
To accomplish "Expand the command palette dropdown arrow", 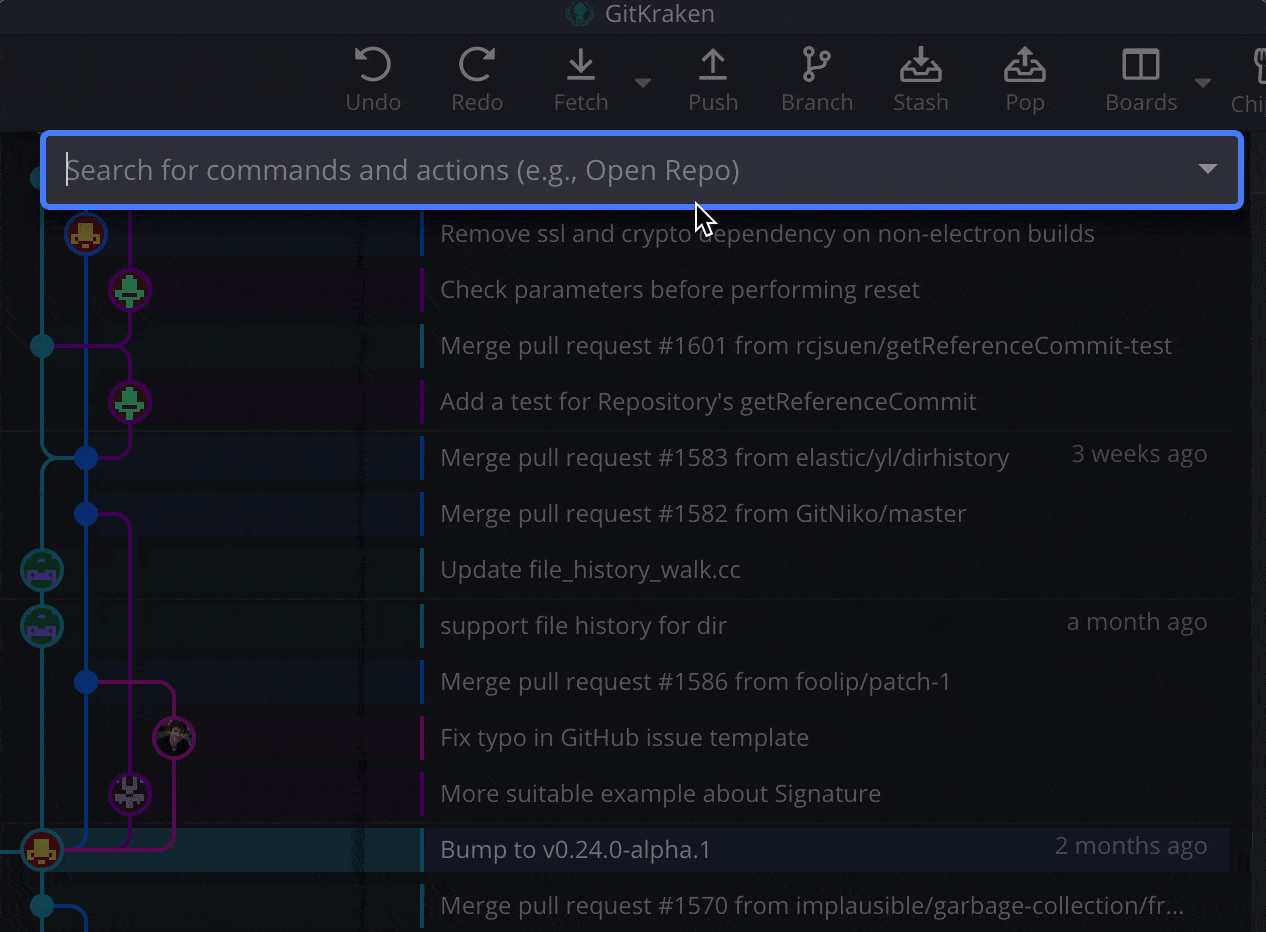I will point(1208,169).
